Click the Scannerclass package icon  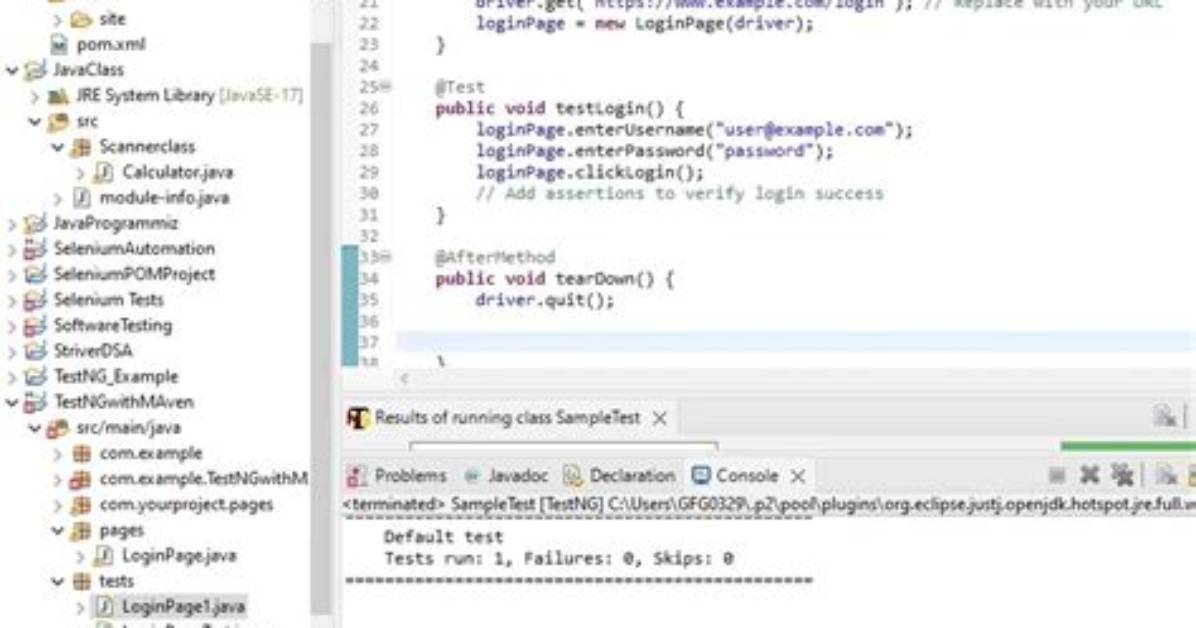click(81, 147)
